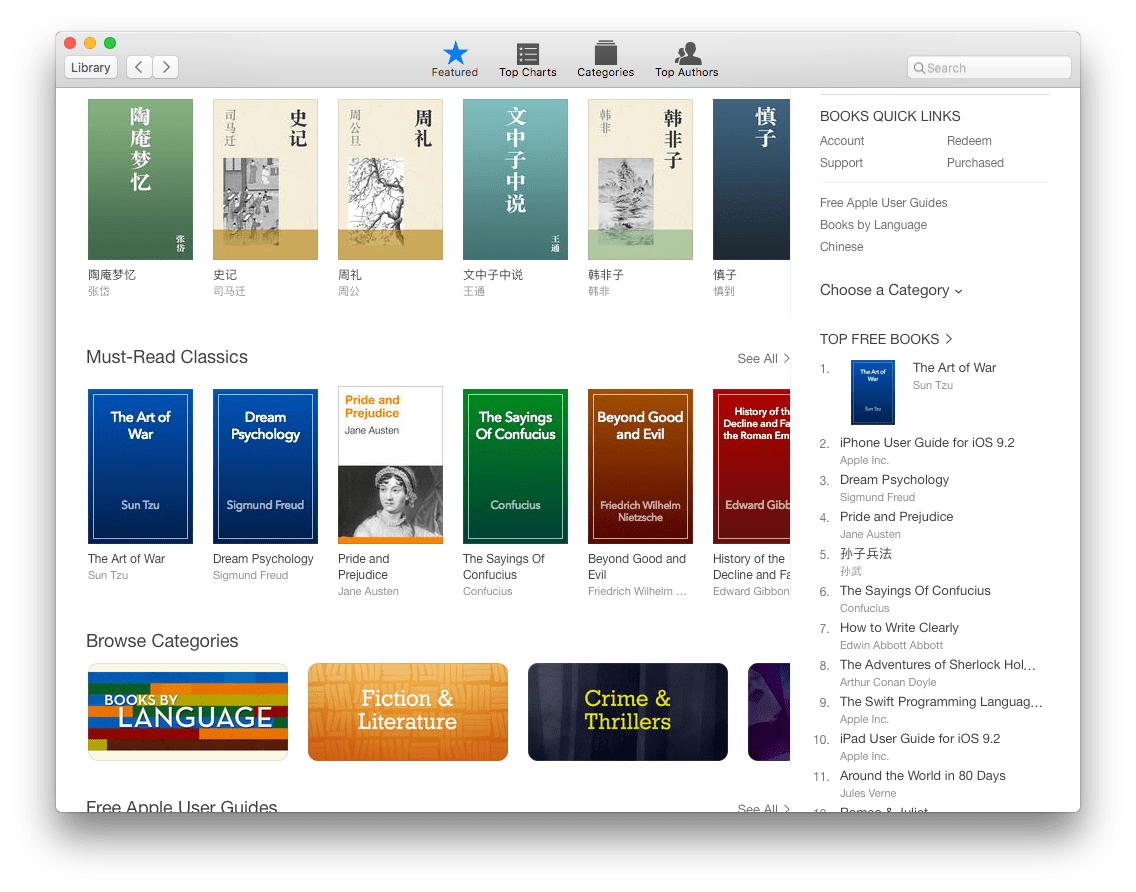The height and width of the screenshot is (892, 1136).
Task: Click inside the Search field
Action: coord(990,67)
